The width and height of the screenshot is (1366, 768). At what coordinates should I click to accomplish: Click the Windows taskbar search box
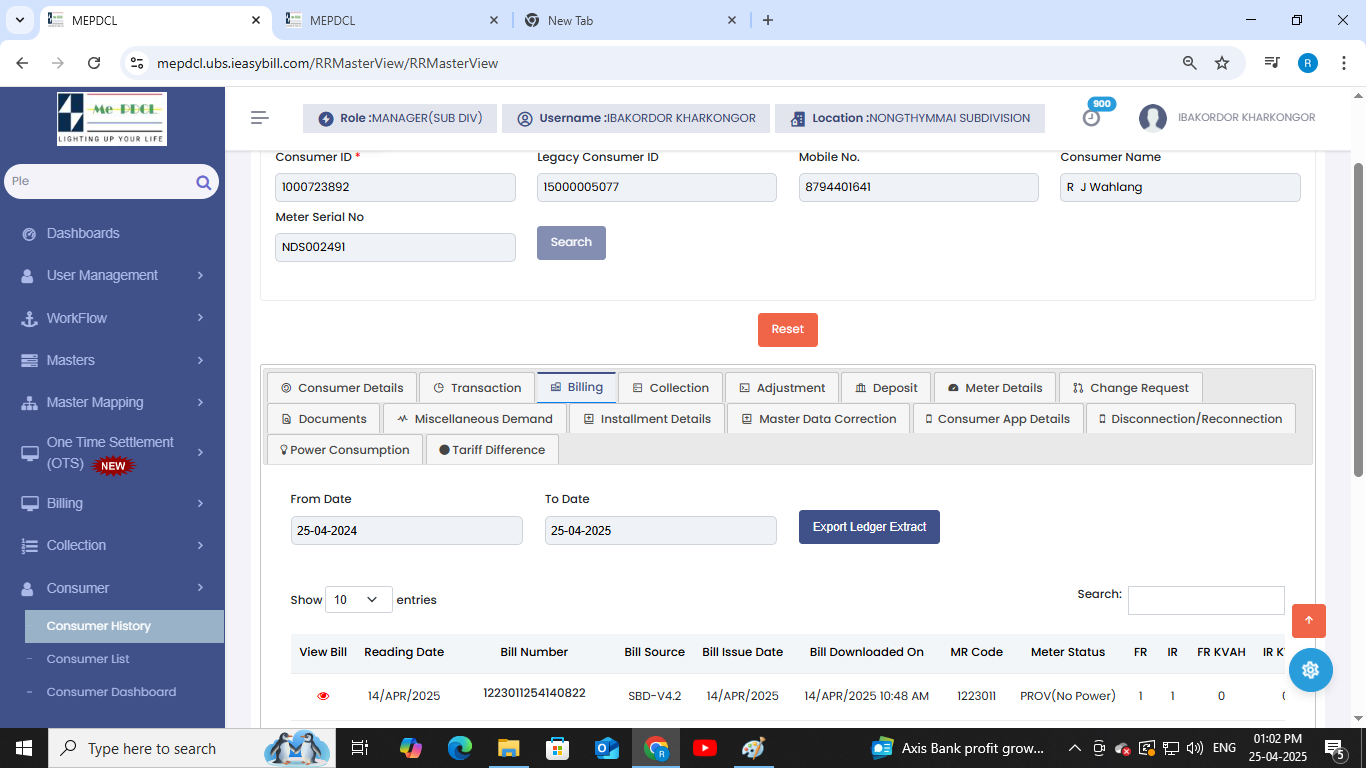[x=190, y=748]
